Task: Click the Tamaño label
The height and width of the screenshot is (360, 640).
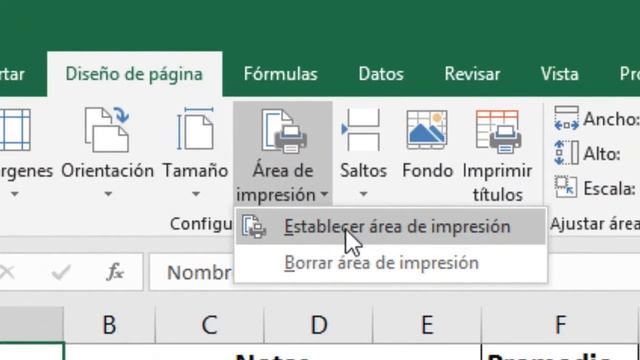Action: 196,171
